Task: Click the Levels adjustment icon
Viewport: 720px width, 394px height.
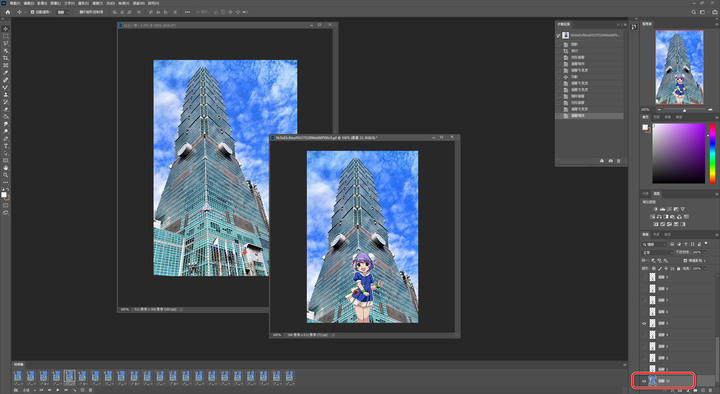Action: tap(663, 209)
